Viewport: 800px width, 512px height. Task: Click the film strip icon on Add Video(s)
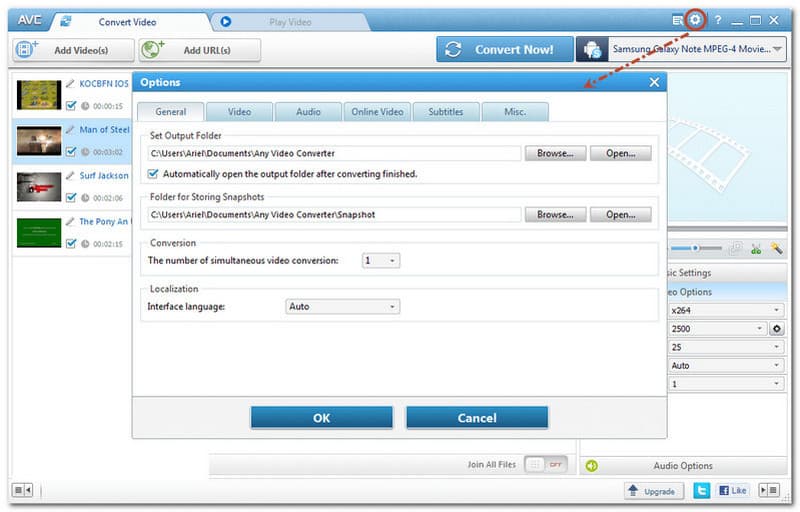pyautogui.click(x=26, y=49)
